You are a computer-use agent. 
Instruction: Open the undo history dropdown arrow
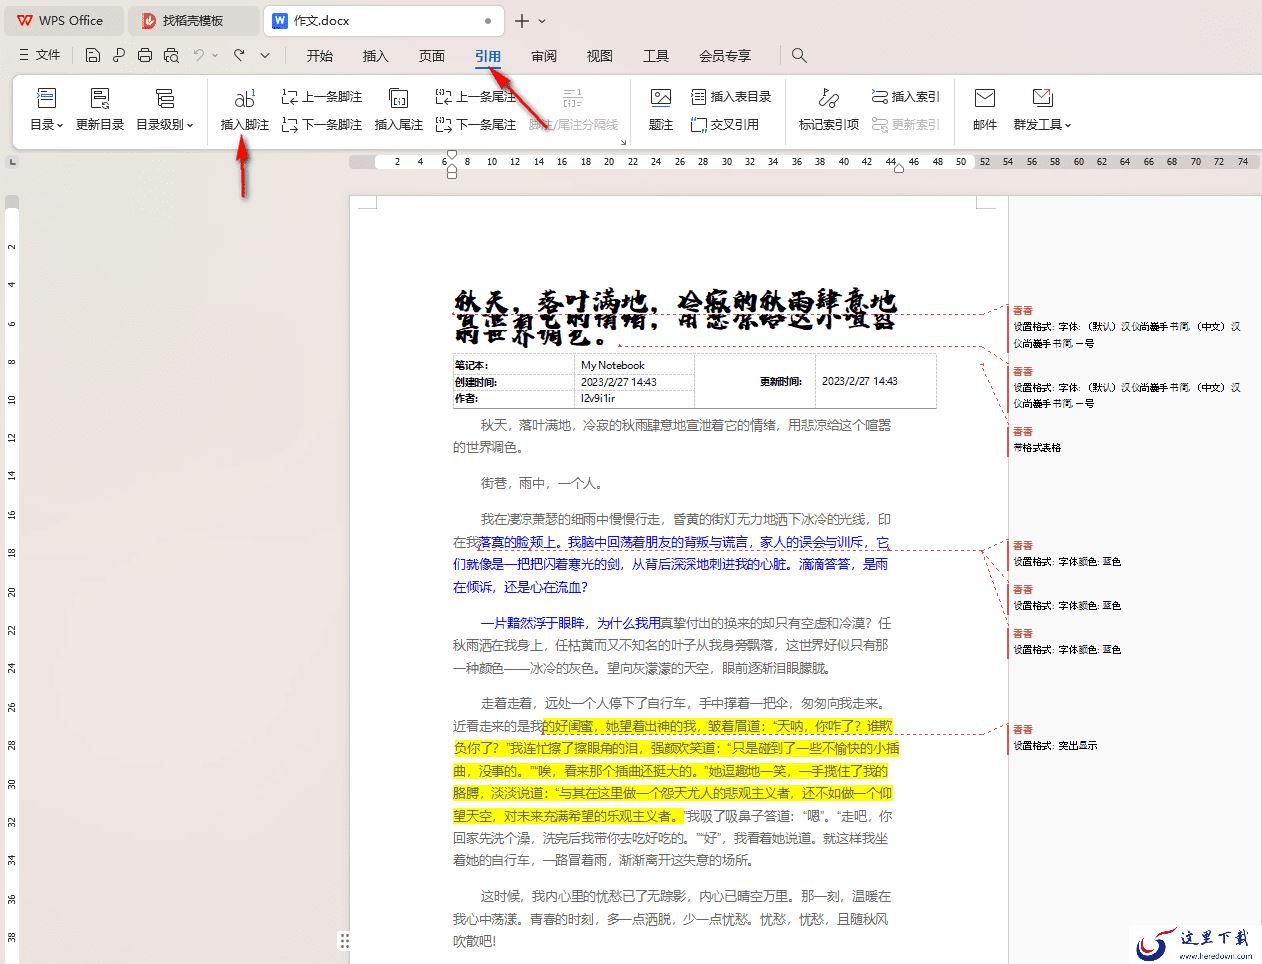click(215, 55)
